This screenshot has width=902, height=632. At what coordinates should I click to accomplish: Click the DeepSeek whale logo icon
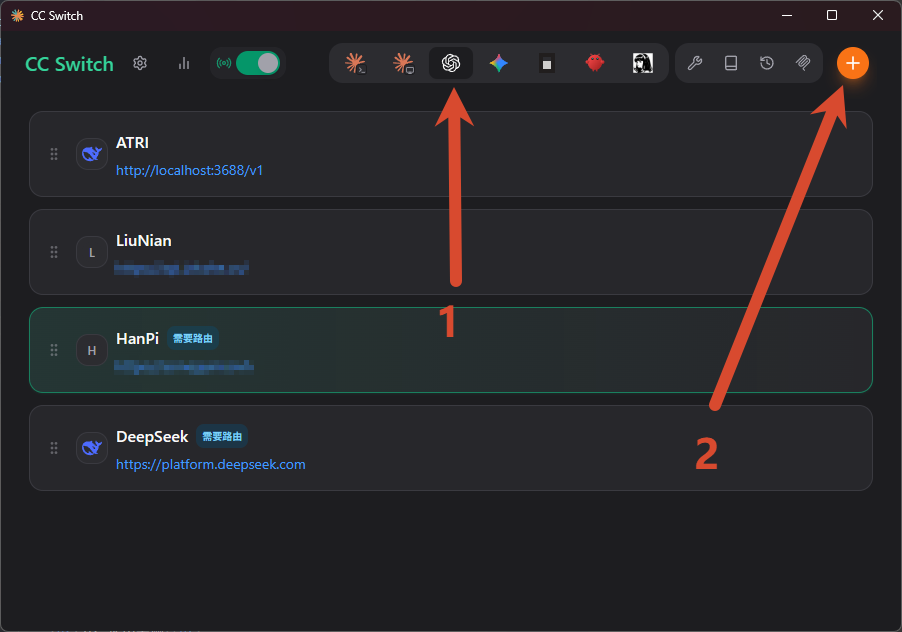[x=92, y=448]
